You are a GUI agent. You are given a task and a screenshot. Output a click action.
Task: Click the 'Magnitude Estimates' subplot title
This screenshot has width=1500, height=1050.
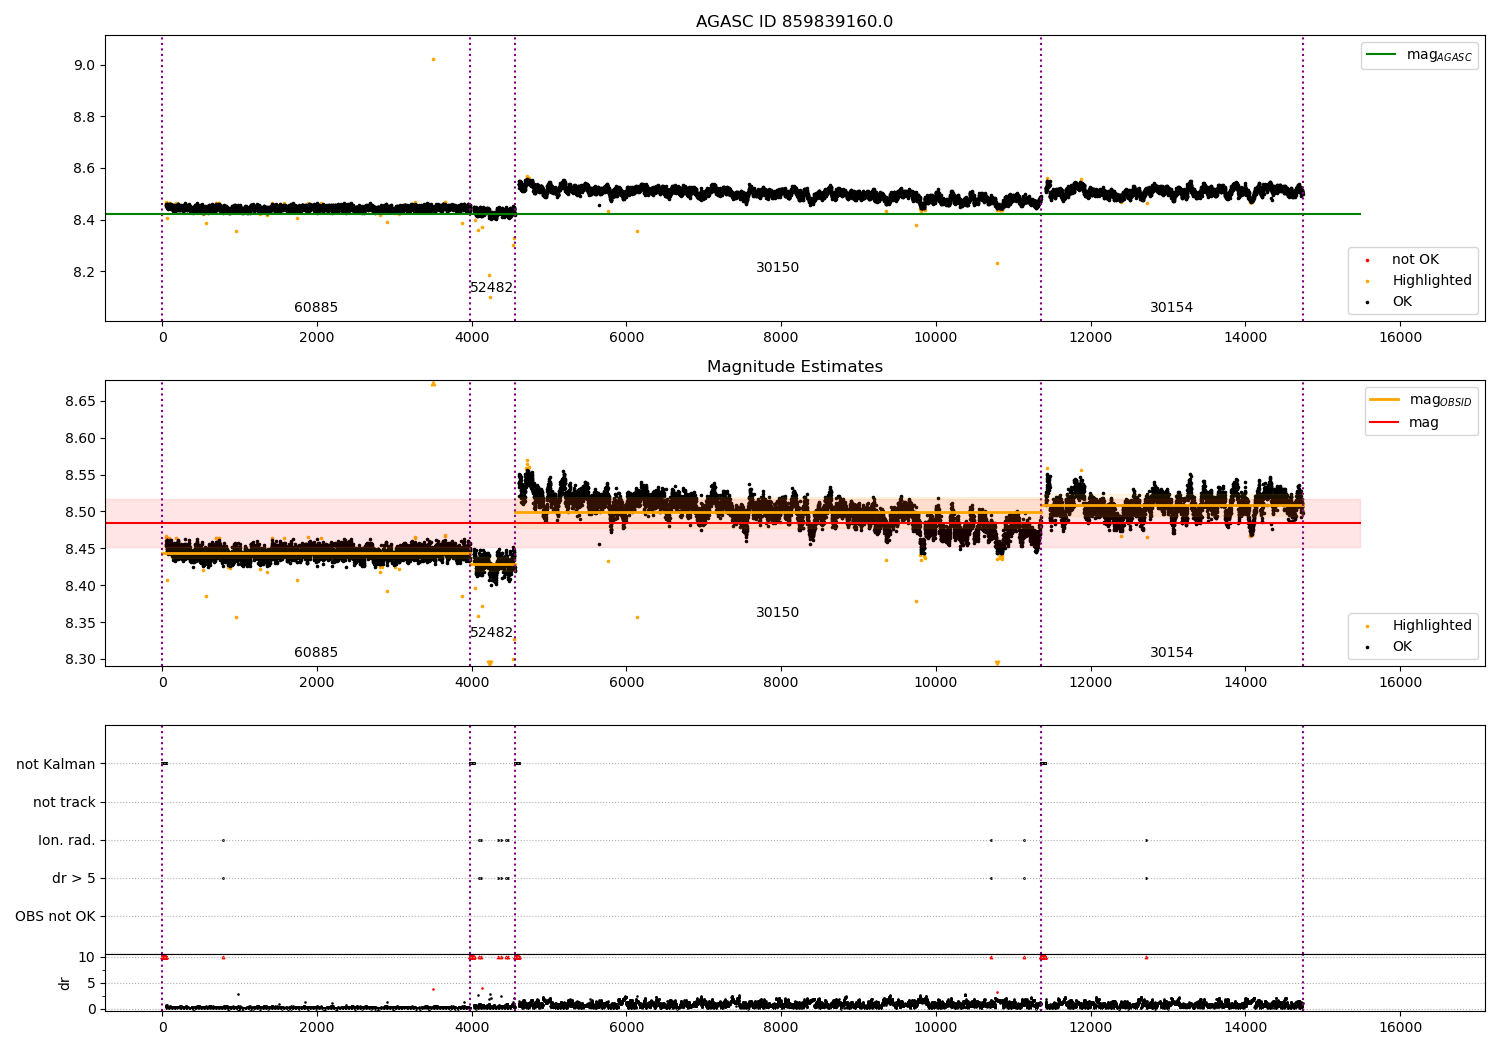click(794, 367)
